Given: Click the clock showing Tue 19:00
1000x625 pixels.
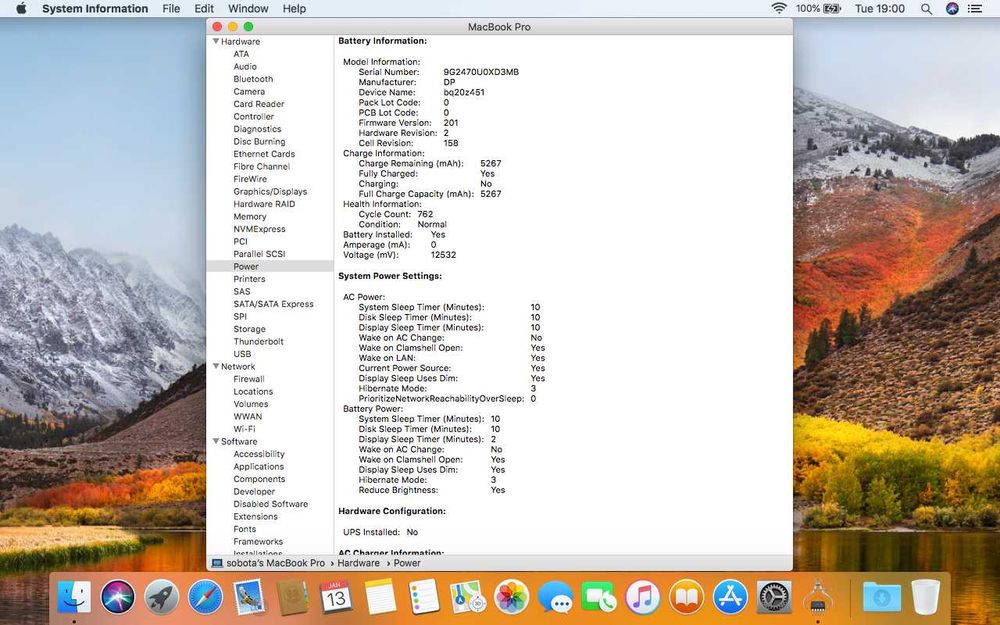Looking at the screenshot, I should (879, 8).
